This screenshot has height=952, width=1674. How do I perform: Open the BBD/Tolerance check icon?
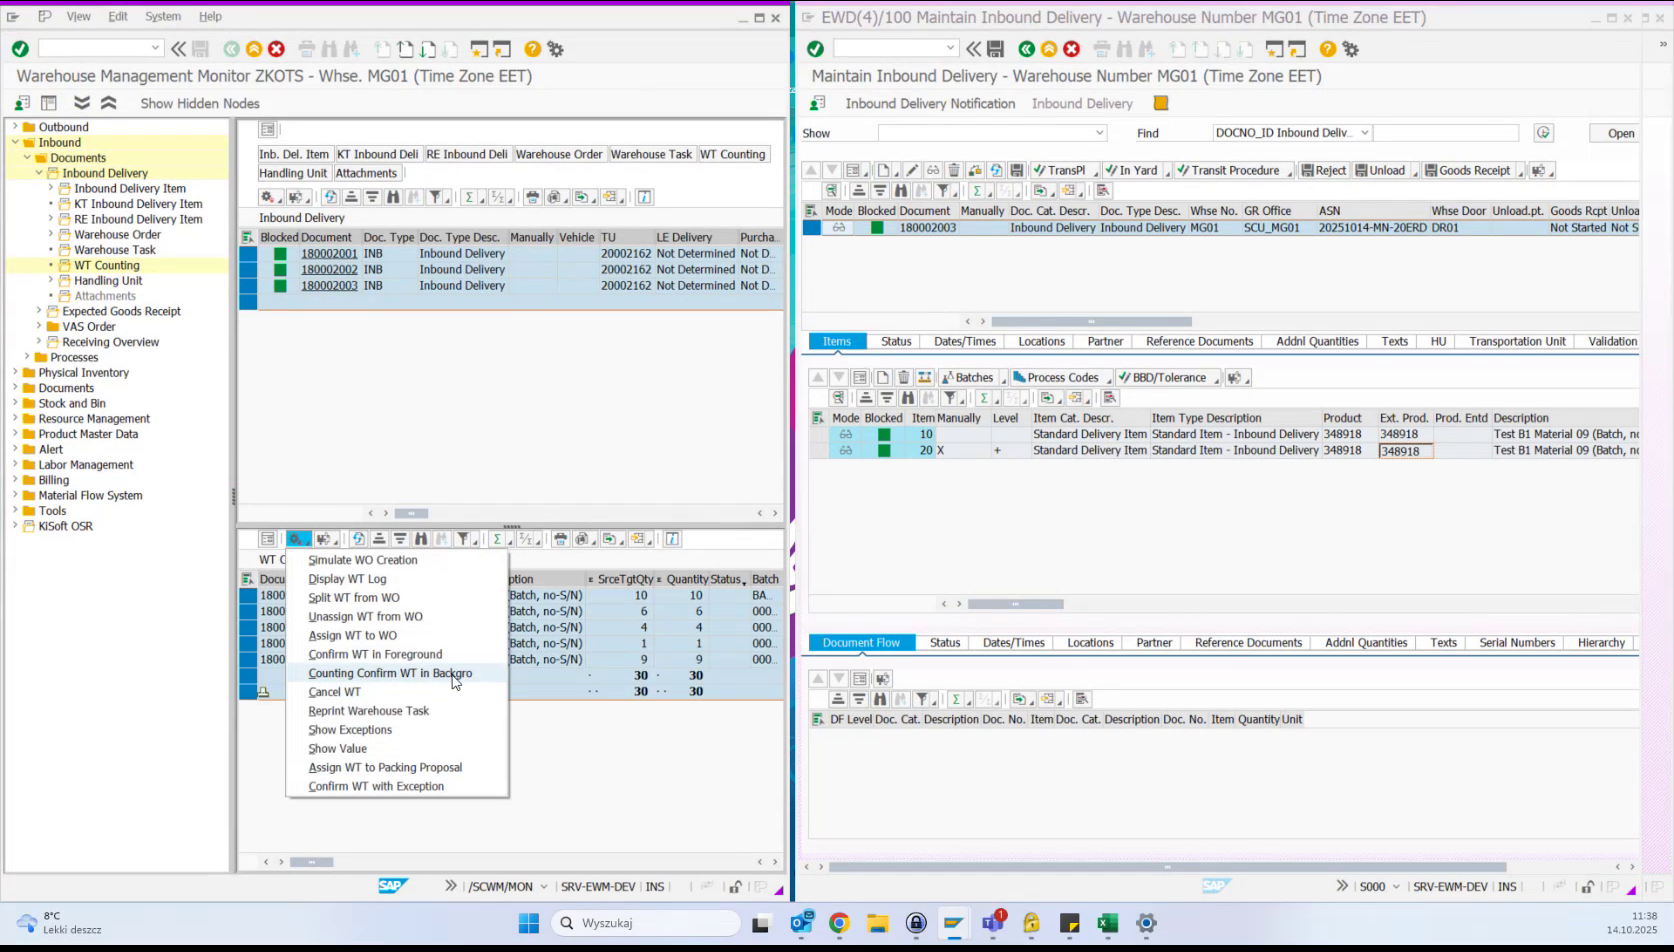pyautogui.click(x=1163, y=377)
